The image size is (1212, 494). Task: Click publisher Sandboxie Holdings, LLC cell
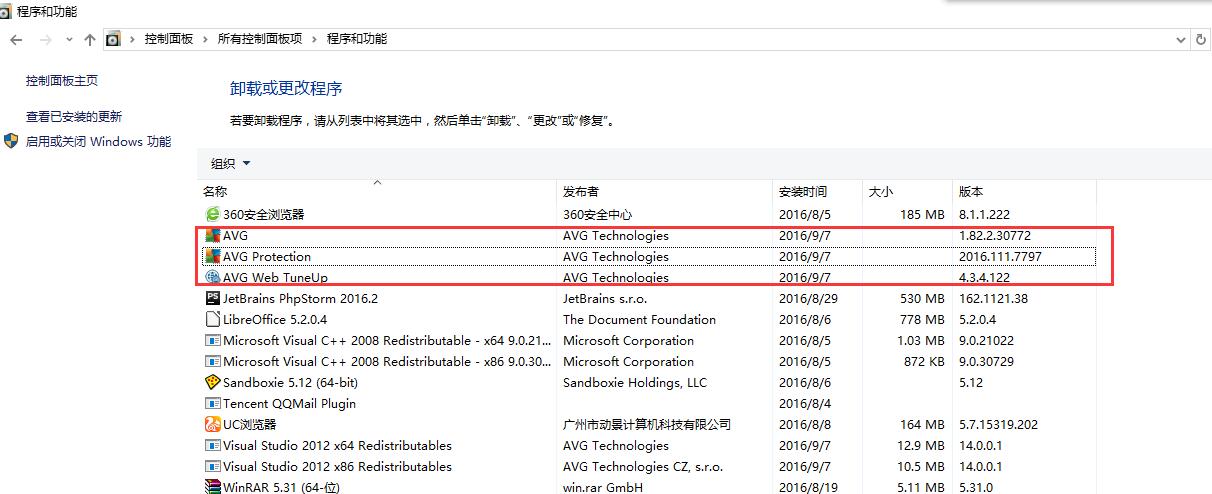point(634,383)
